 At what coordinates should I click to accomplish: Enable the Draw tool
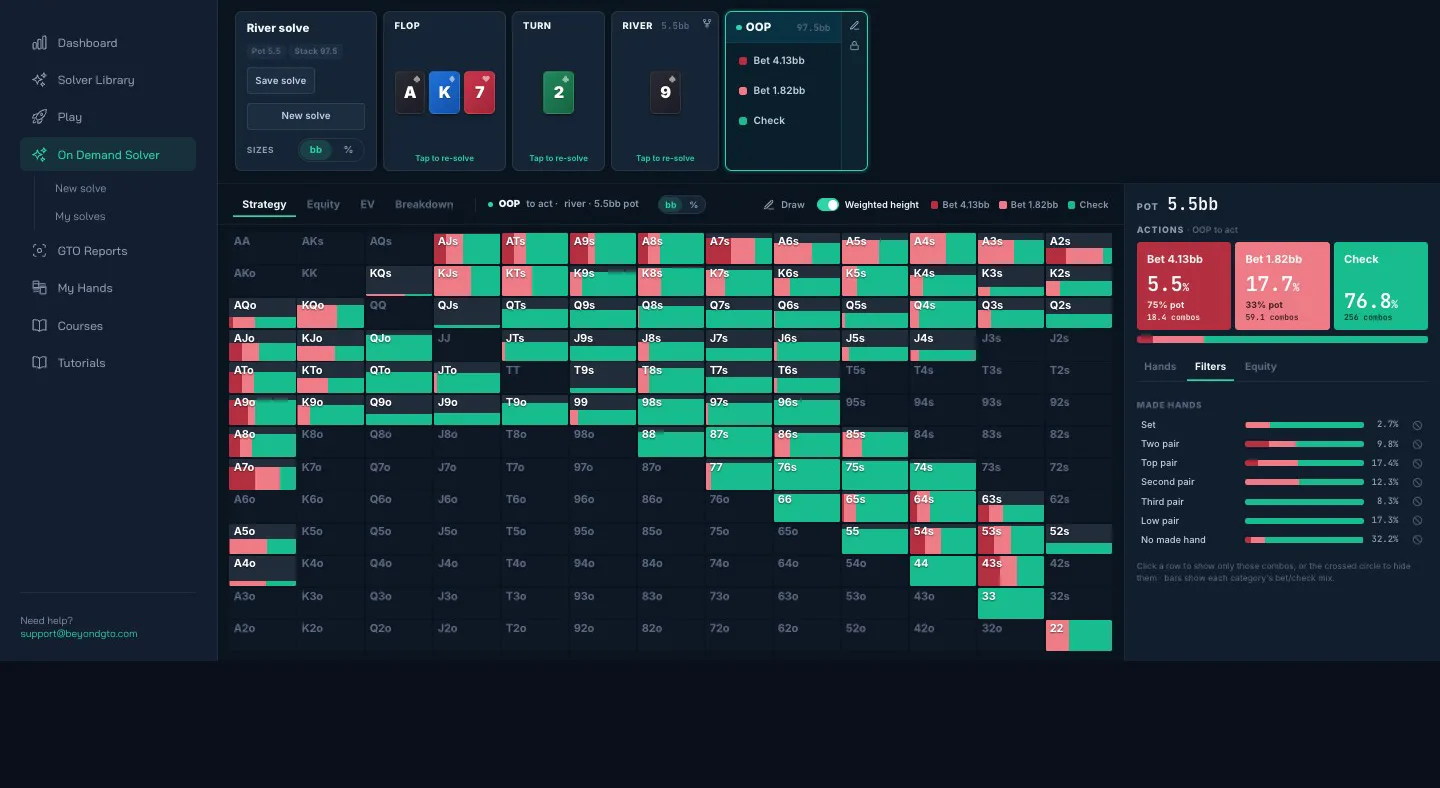pyautogui.click(x=784, y=204)
